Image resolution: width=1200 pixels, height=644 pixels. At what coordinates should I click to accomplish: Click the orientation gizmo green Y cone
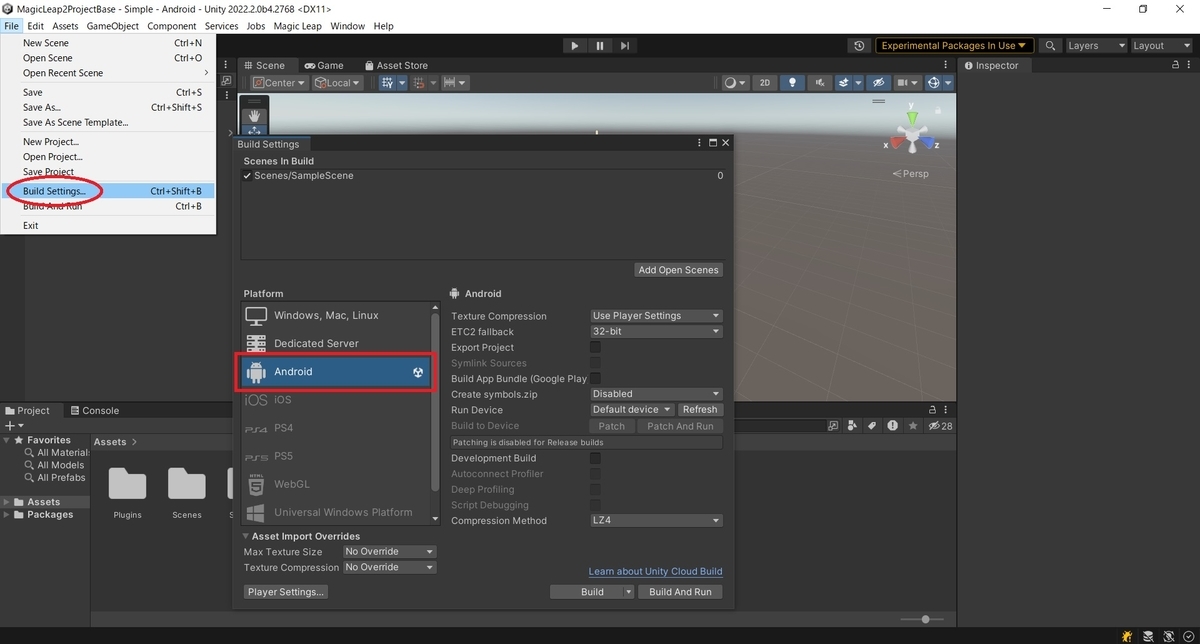point(910,117)
